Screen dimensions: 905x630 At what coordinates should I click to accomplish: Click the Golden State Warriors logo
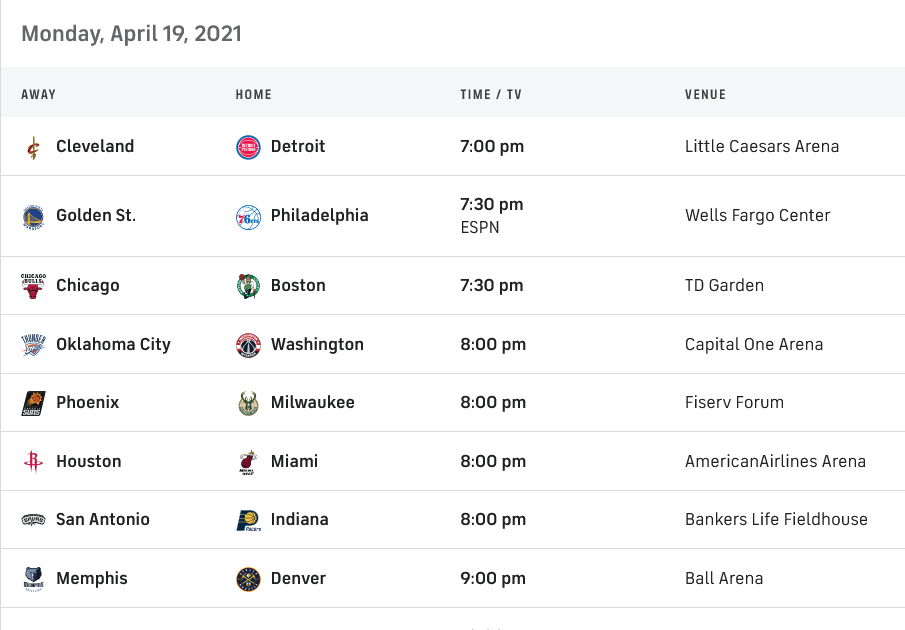33,216
